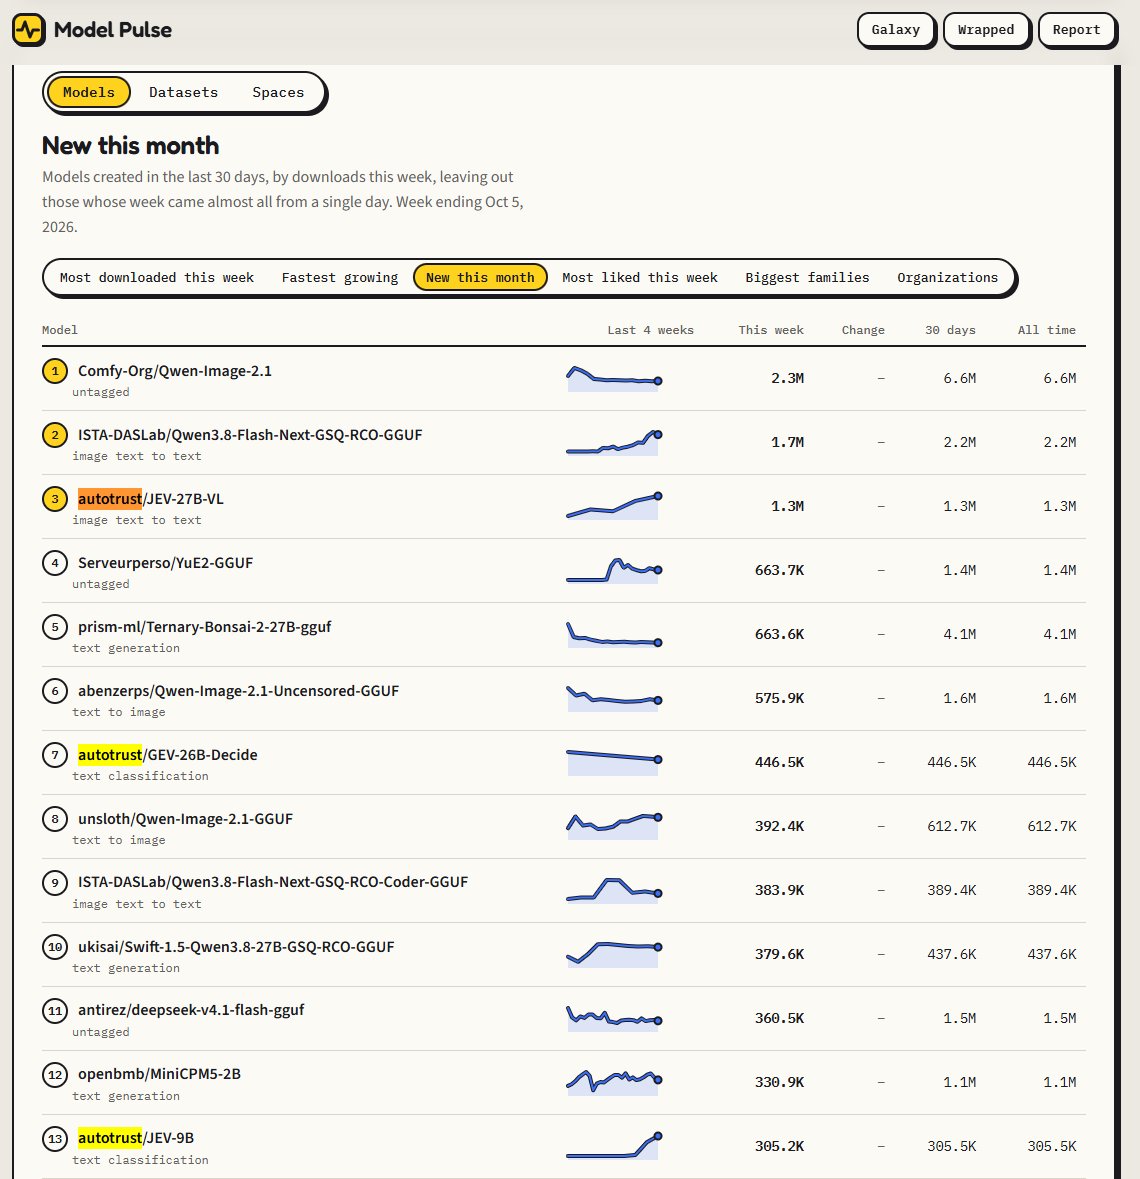Open ISTA-DASLab Qwen3.8-Flash-Next-GSQ-RCO-Coder-GGUF model
The height and width of the screenshot is (1179, 1140).
[x=273, y=881]
